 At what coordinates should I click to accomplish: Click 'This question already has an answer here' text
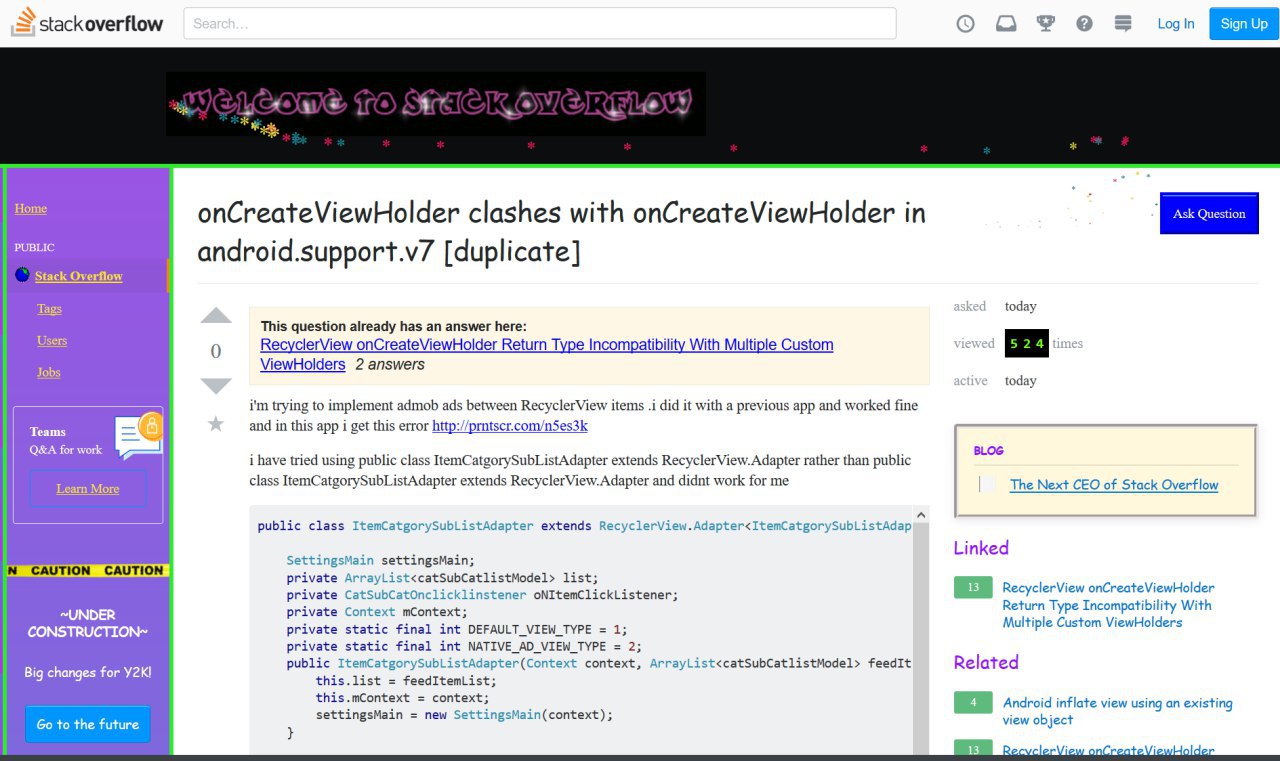pyautogui.click(x=394, y=326)
